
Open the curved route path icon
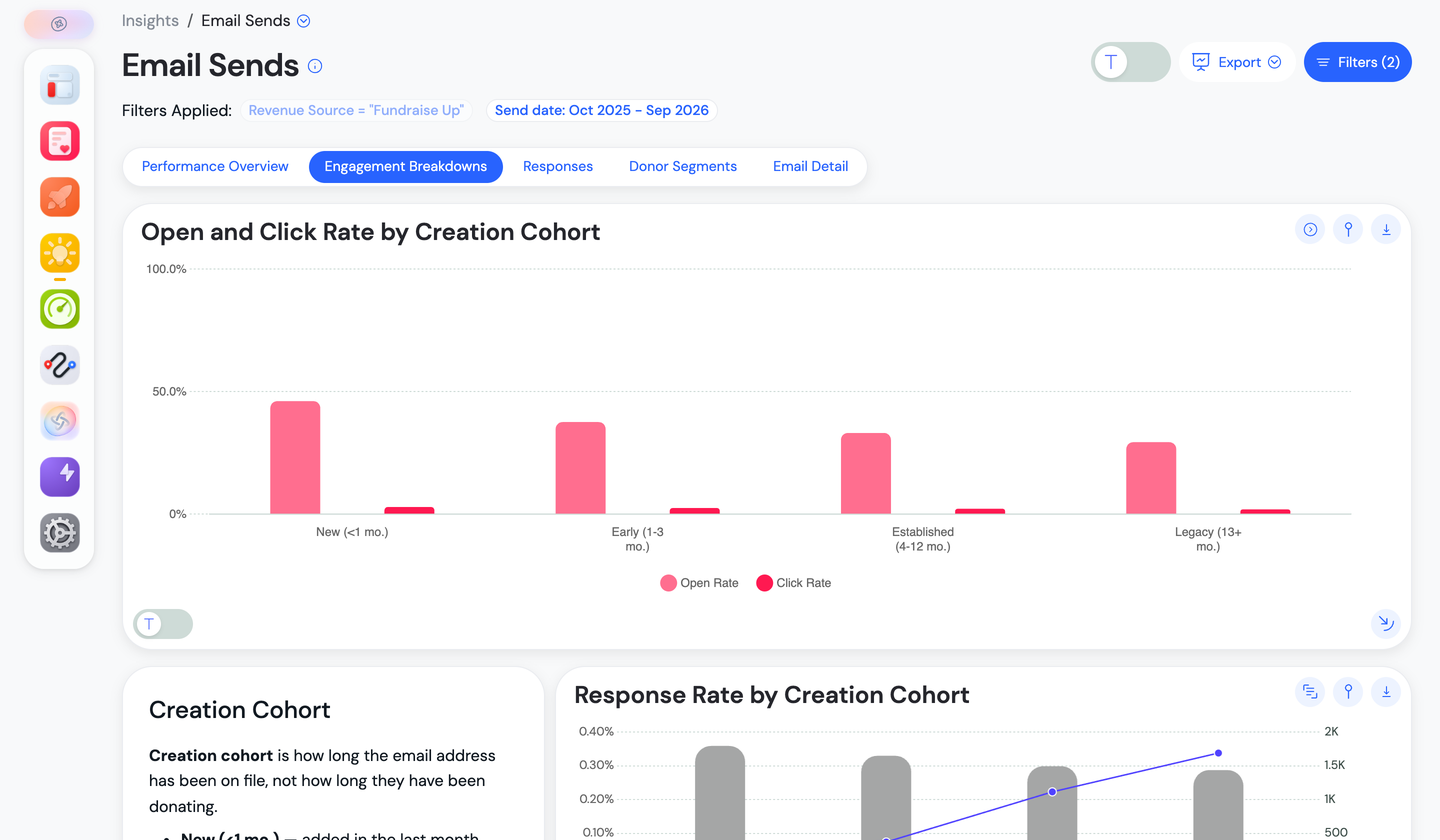(x=60, y=365)
